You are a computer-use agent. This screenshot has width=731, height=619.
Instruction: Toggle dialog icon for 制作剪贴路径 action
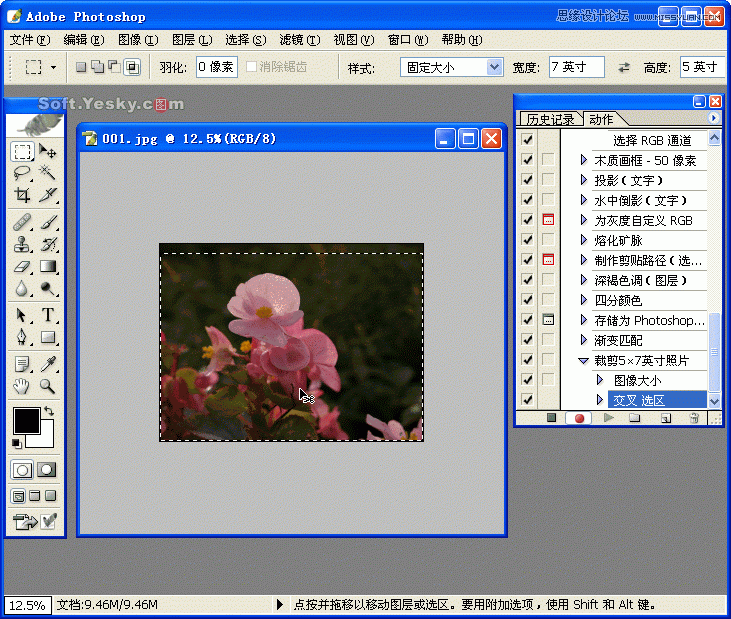click(x=548, y=260)
